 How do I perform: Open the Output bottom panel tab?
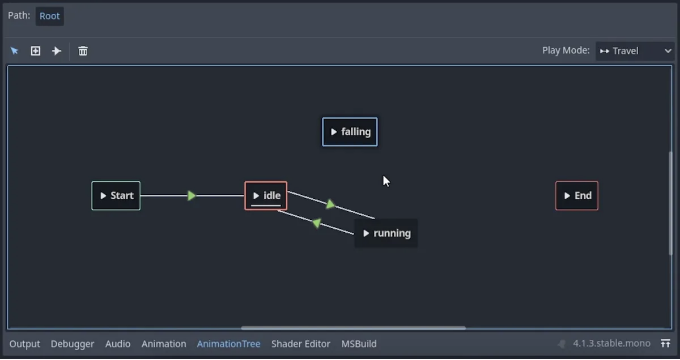point(25,344)
